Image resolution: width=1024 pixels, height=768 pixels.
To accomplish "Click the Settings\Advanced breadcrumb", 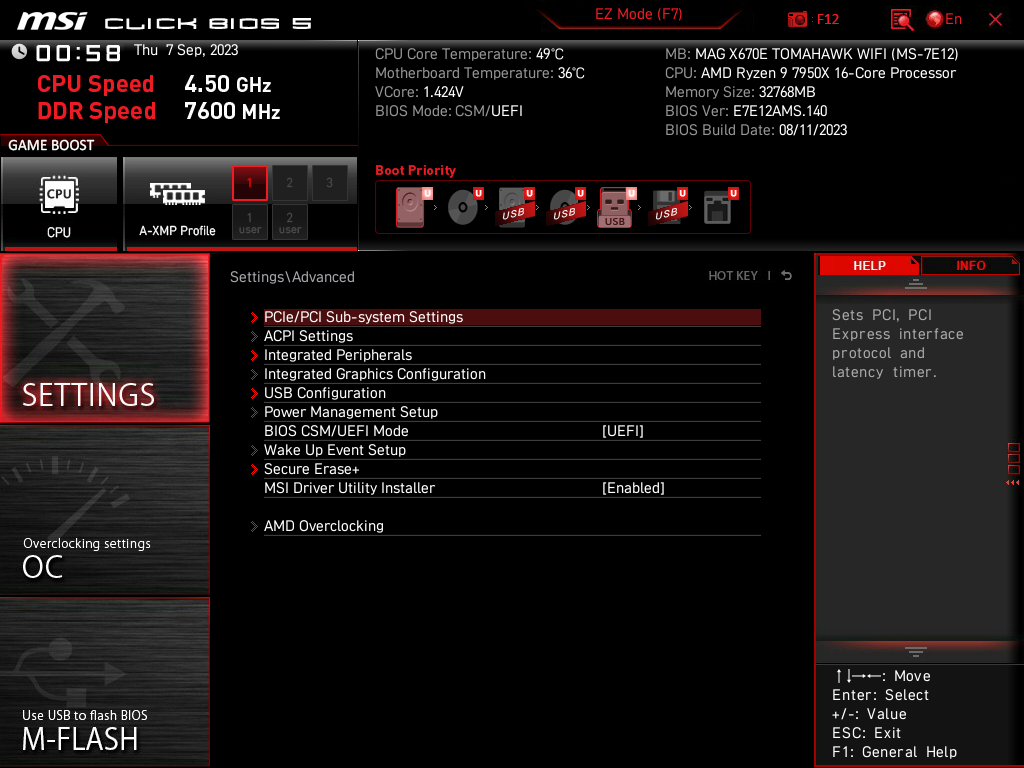I will point(292,277).
